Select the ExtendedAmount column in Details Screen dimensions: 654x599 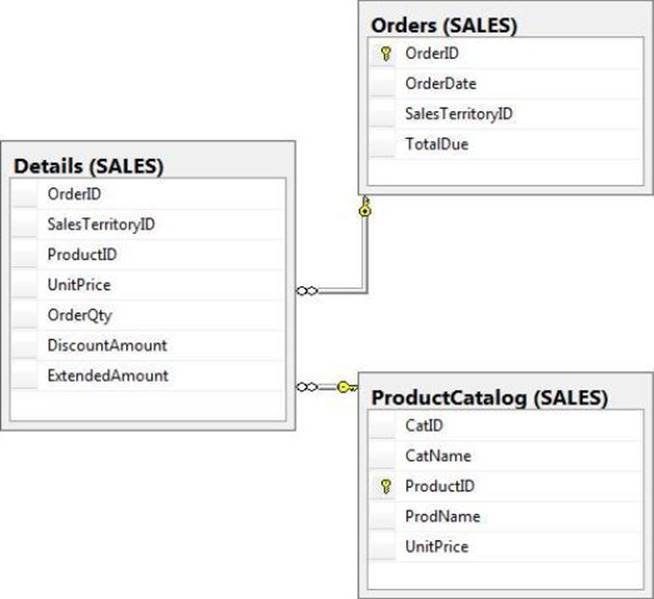click(x=108, y=375)
